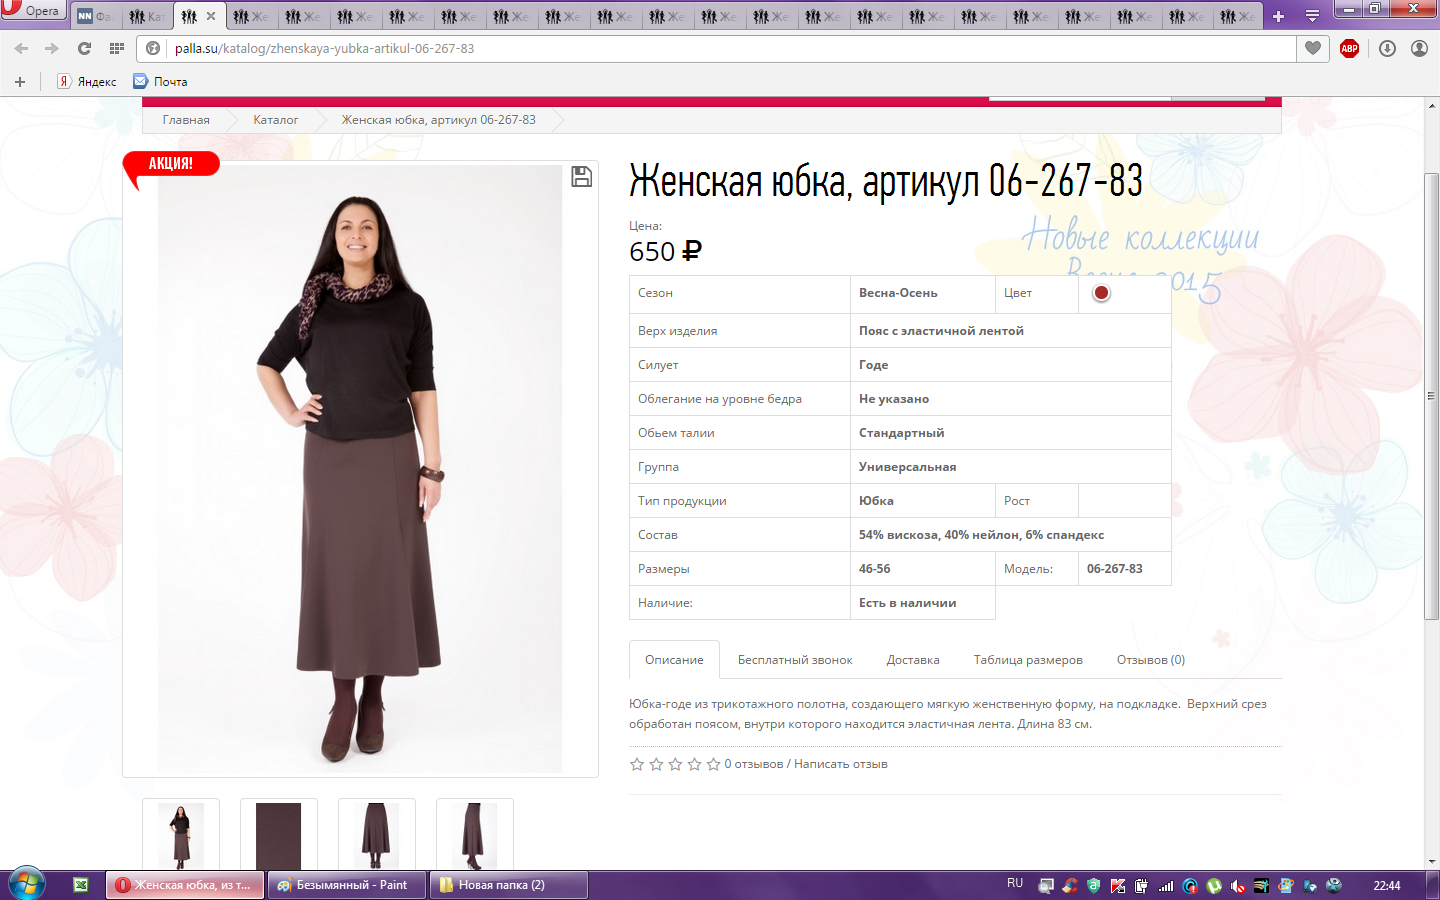Open a new tab with plus button
1440x900 pixels.
click(x=1278, y=16)
